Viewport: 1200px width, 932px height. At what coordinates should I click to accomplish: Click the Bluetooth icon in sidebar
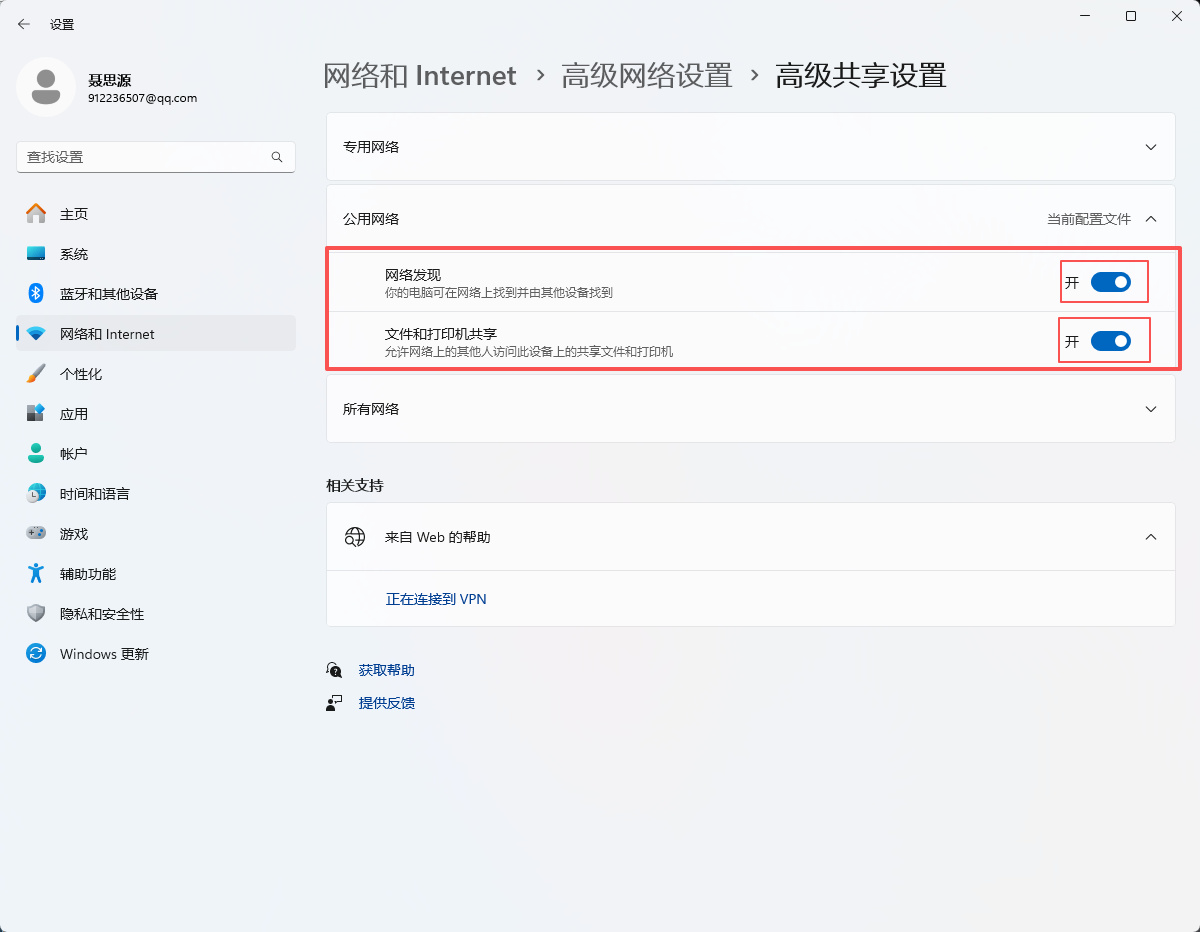click(36, 294)
